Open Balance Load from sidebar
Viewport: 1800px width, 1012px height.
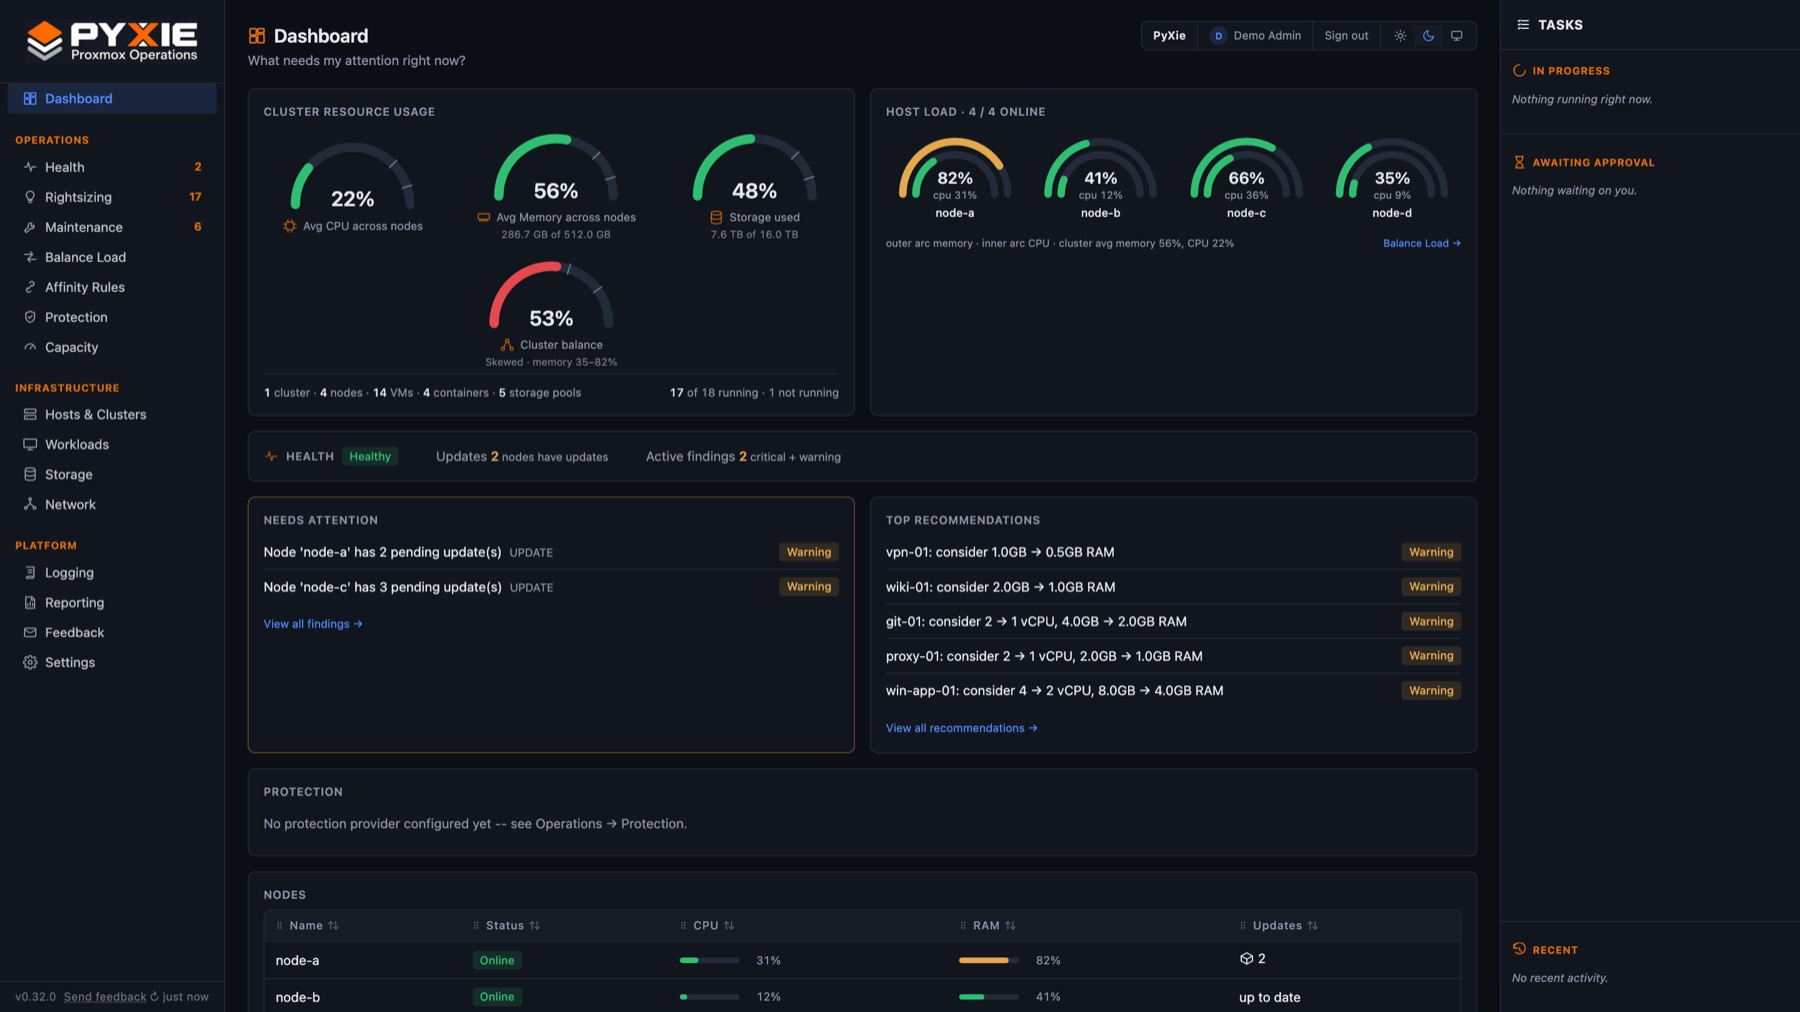pyautogui.click(x=112, y=257)
